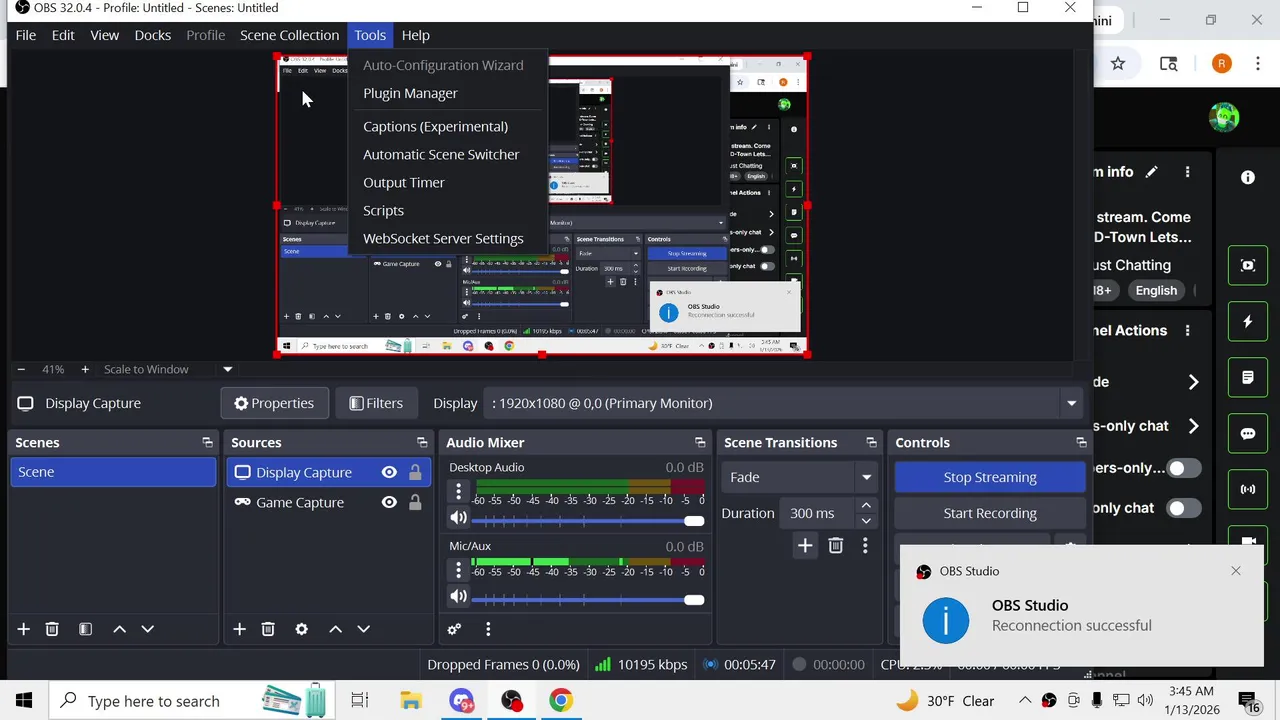Viewport: 1280px width, 720px height.
Task: Remove selected source trash icon
Action: coord(268,629)
